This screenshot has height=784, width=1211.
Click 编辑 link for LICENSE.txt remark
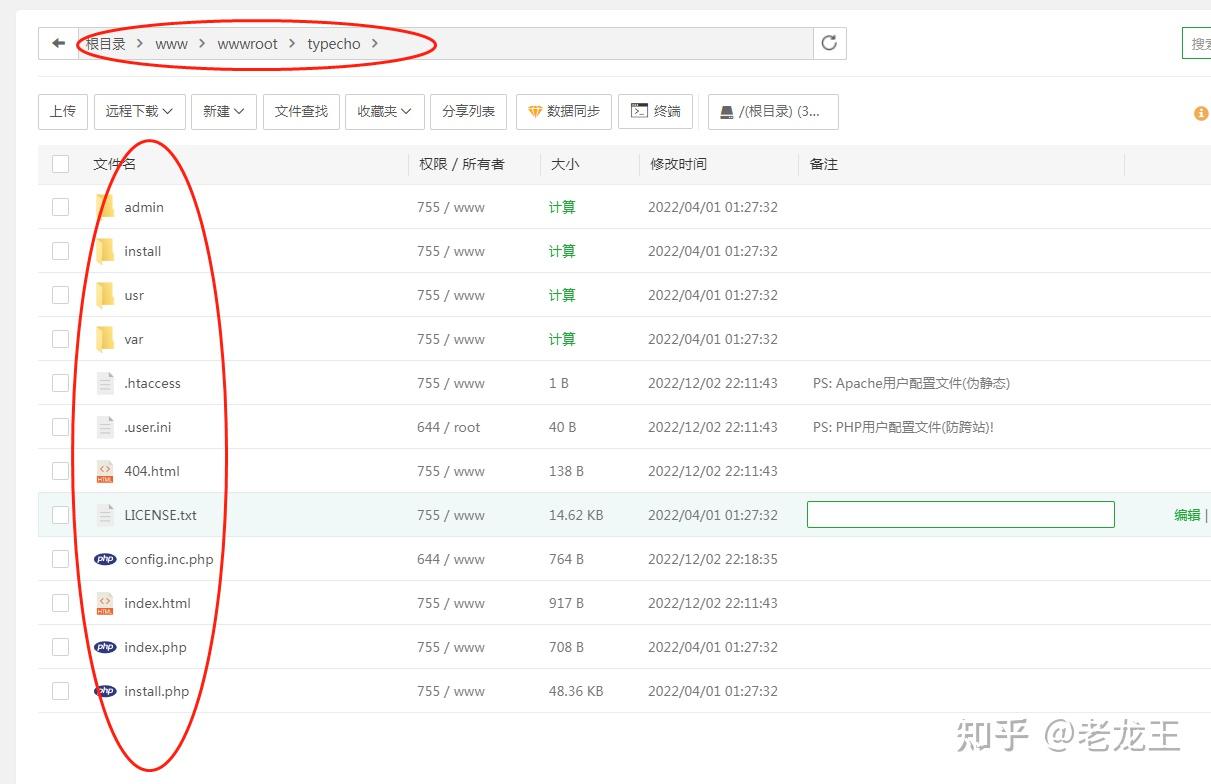tap(1186, 515)
